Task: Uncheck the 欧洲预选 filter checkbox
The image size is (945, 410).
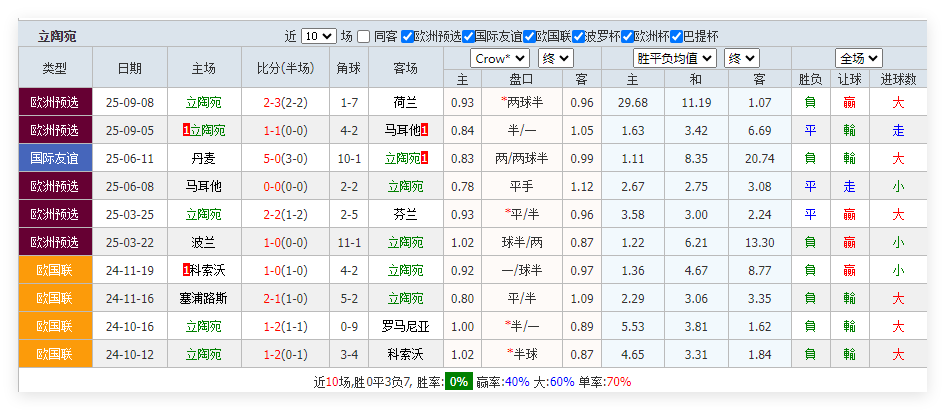Action: [407, 36]
